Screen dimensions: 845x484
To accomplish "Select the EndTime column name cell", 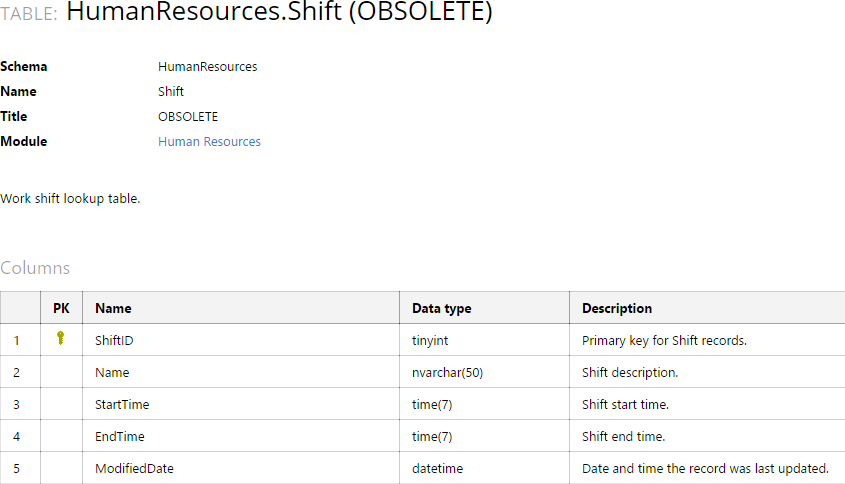I will coord(120,436).
